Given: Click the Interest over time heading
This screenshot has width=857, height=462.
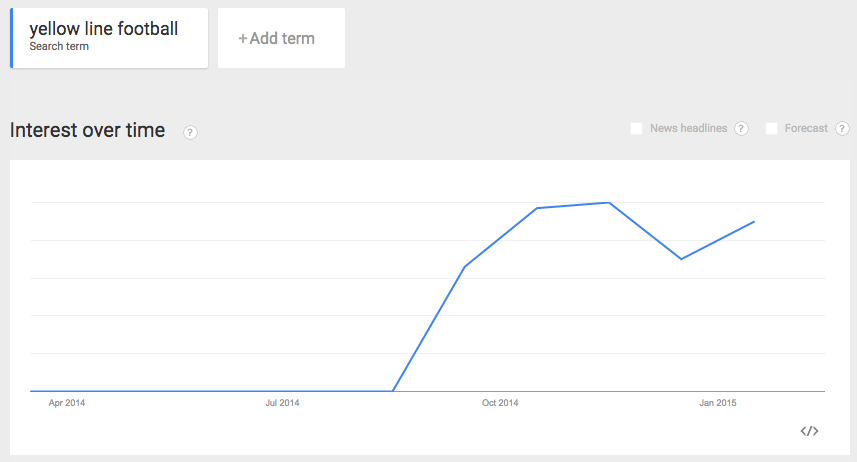Looking at the screenshot, I should 87,130.
